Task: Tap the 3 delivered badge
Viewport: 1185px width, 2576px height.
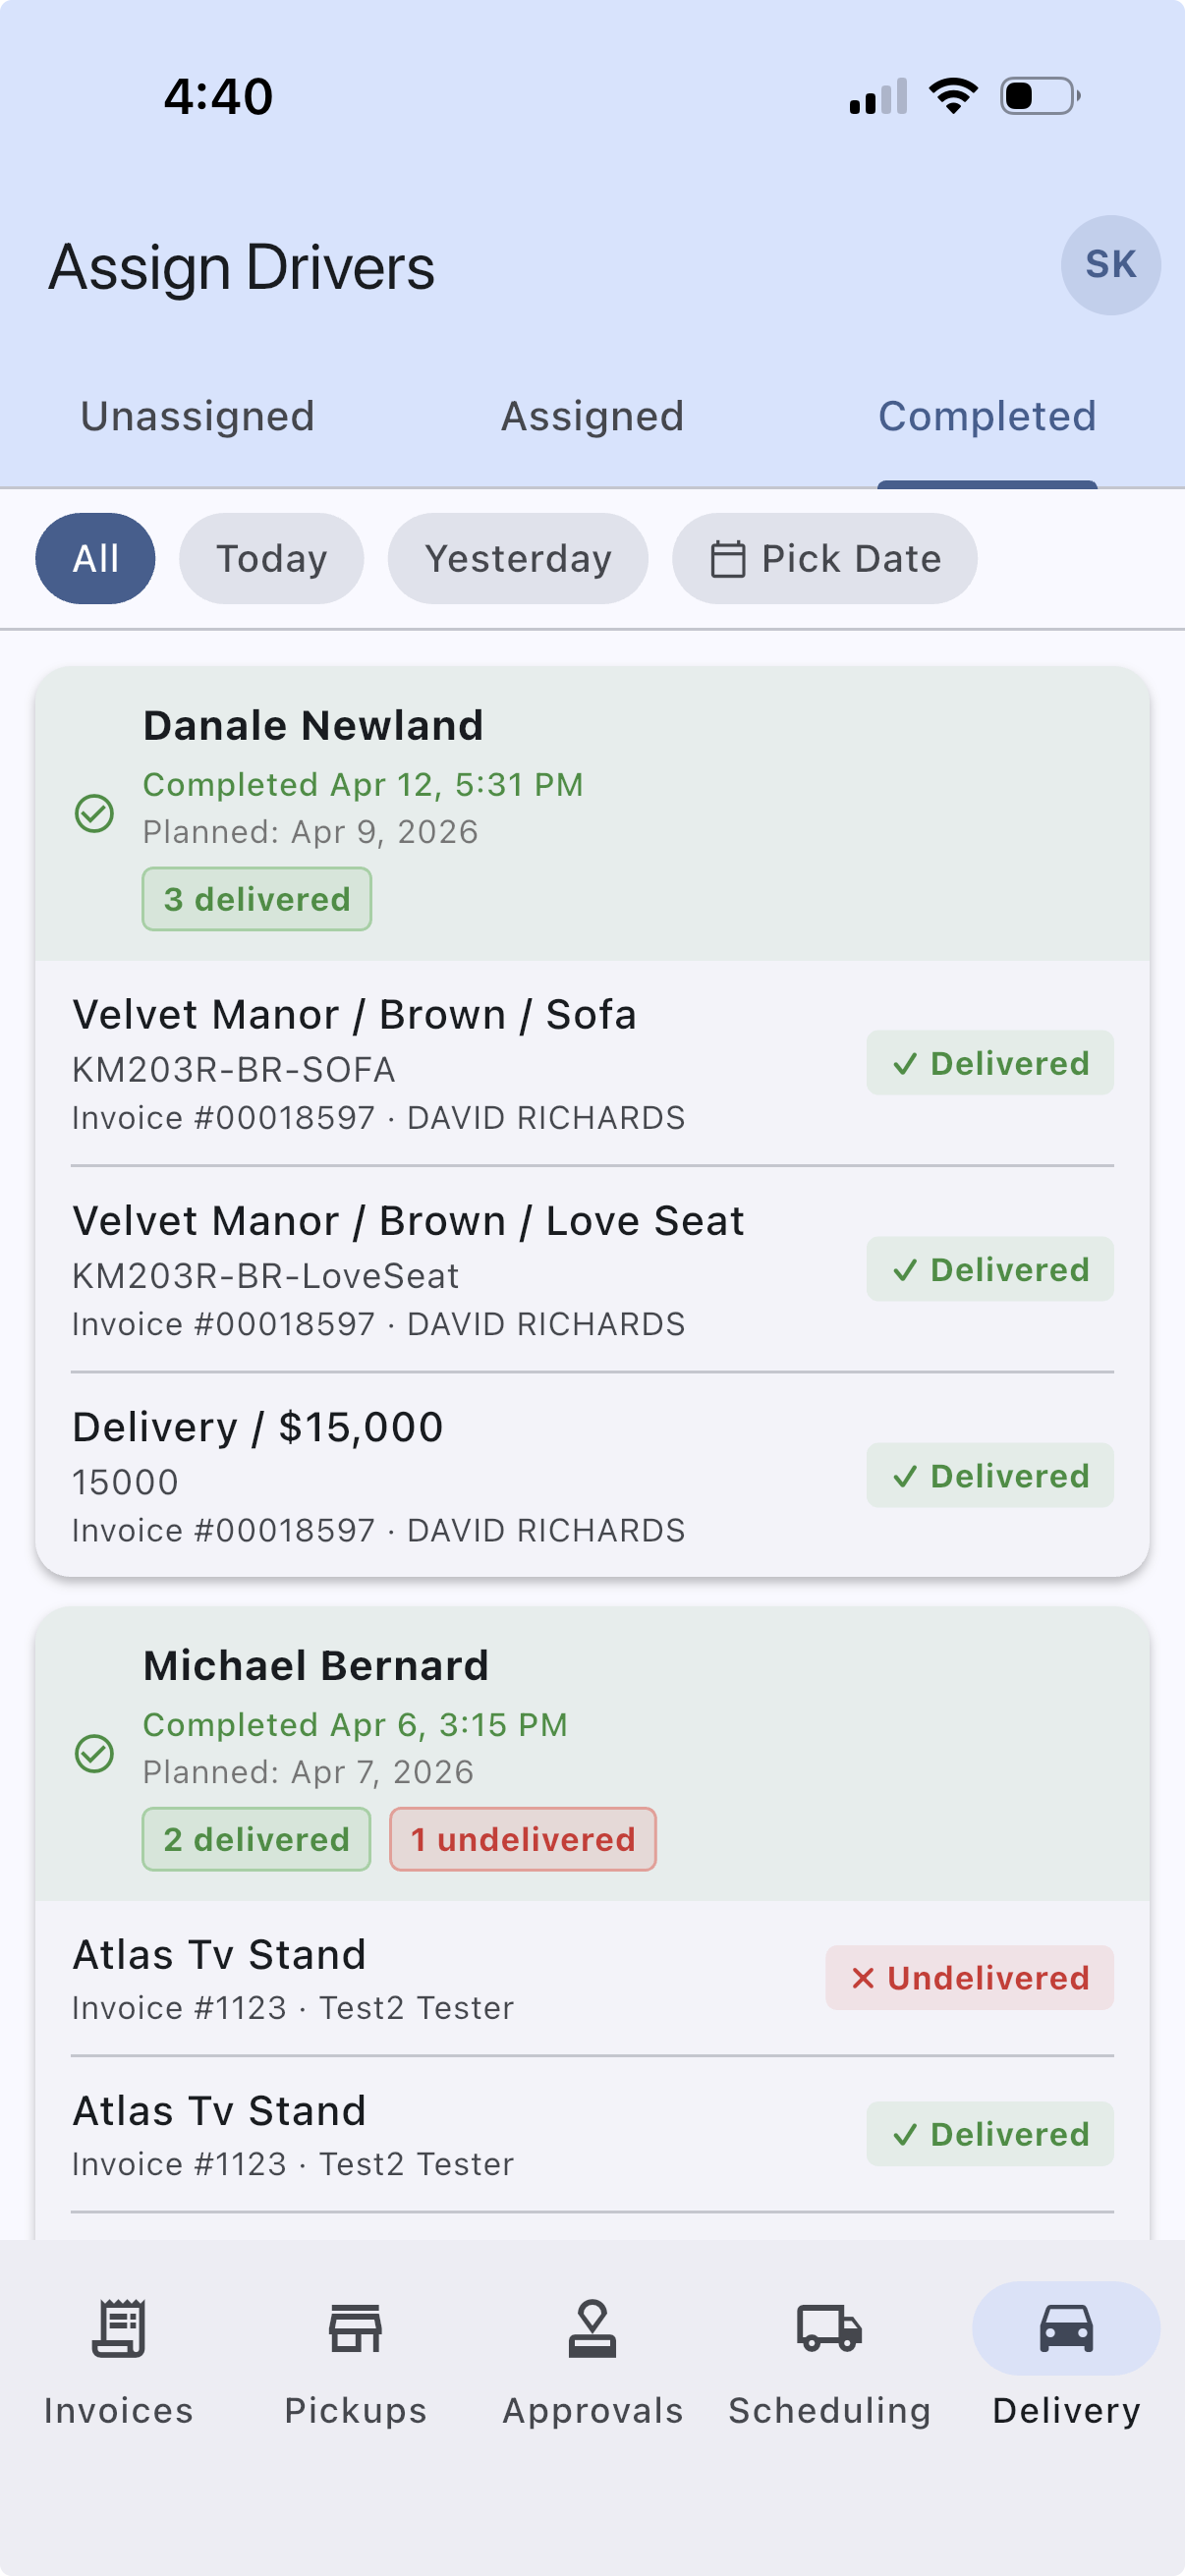Action: (256, 899)
